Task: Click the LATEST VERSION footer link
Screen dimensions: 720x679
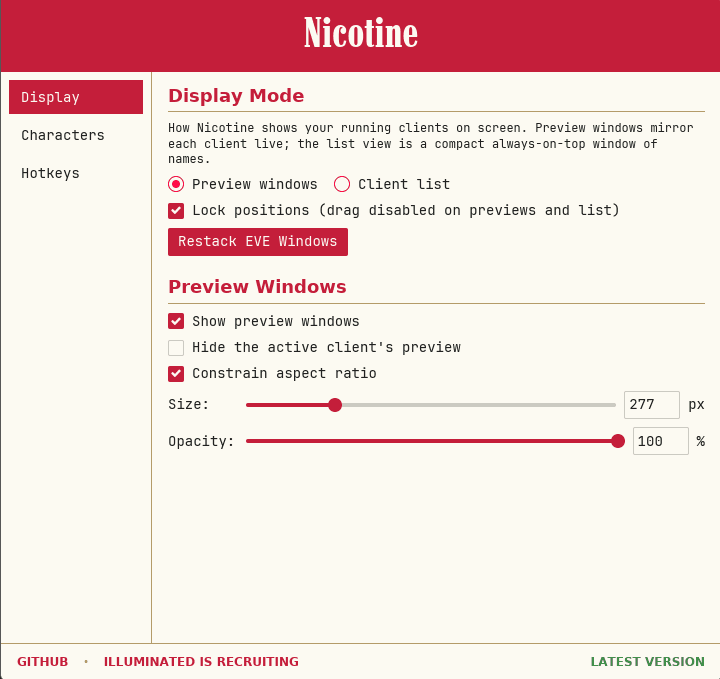Action: pos(647,662)
